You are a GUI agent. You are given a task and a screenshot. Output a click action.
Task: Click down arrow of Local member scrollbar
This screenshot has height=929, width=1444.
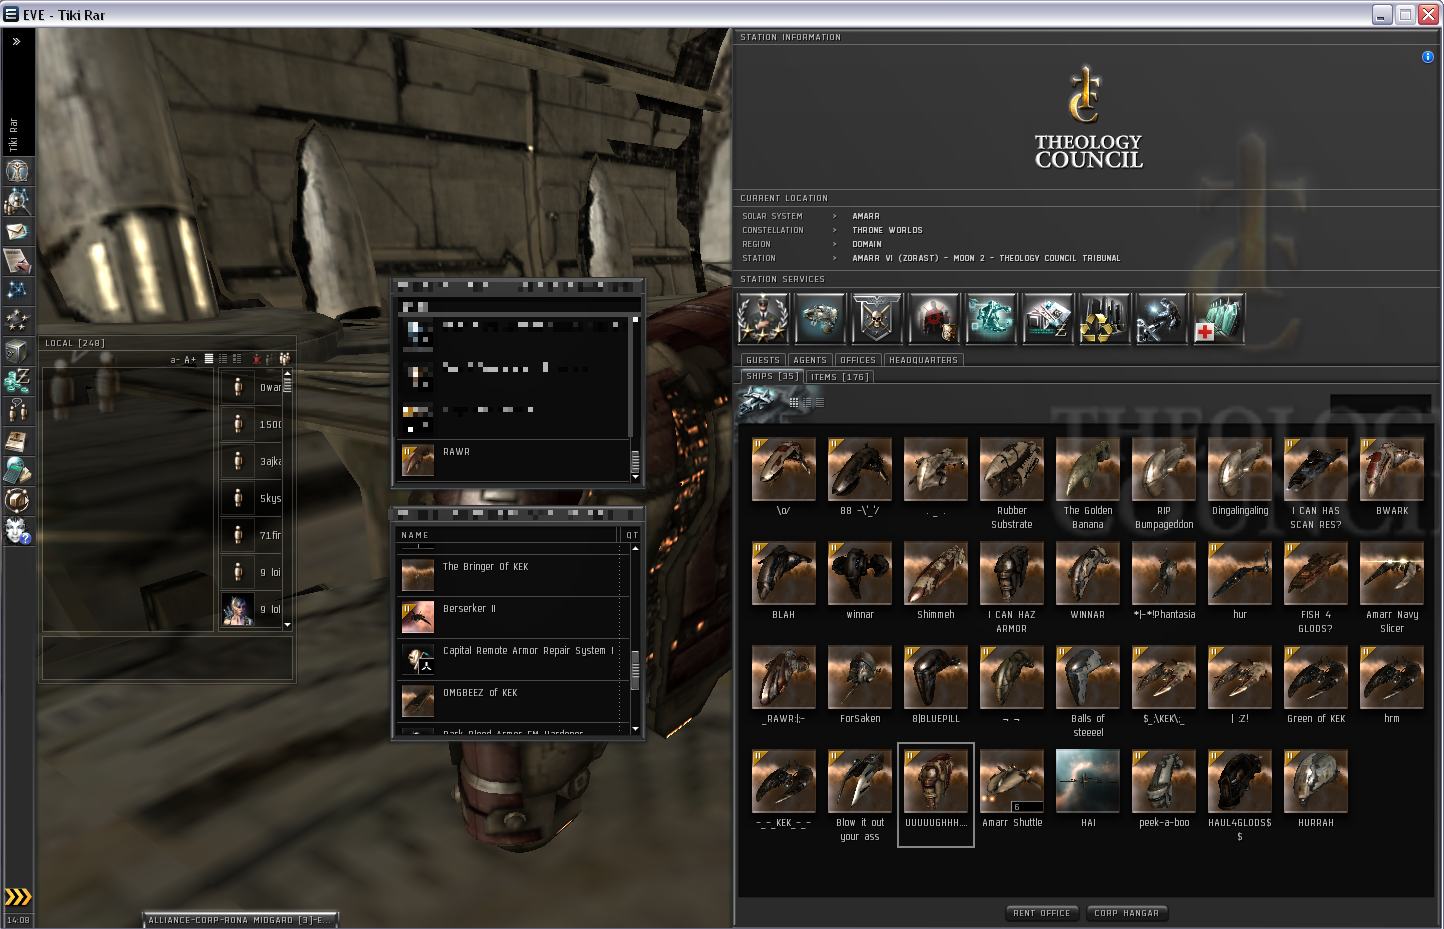[x=288, y=625]
